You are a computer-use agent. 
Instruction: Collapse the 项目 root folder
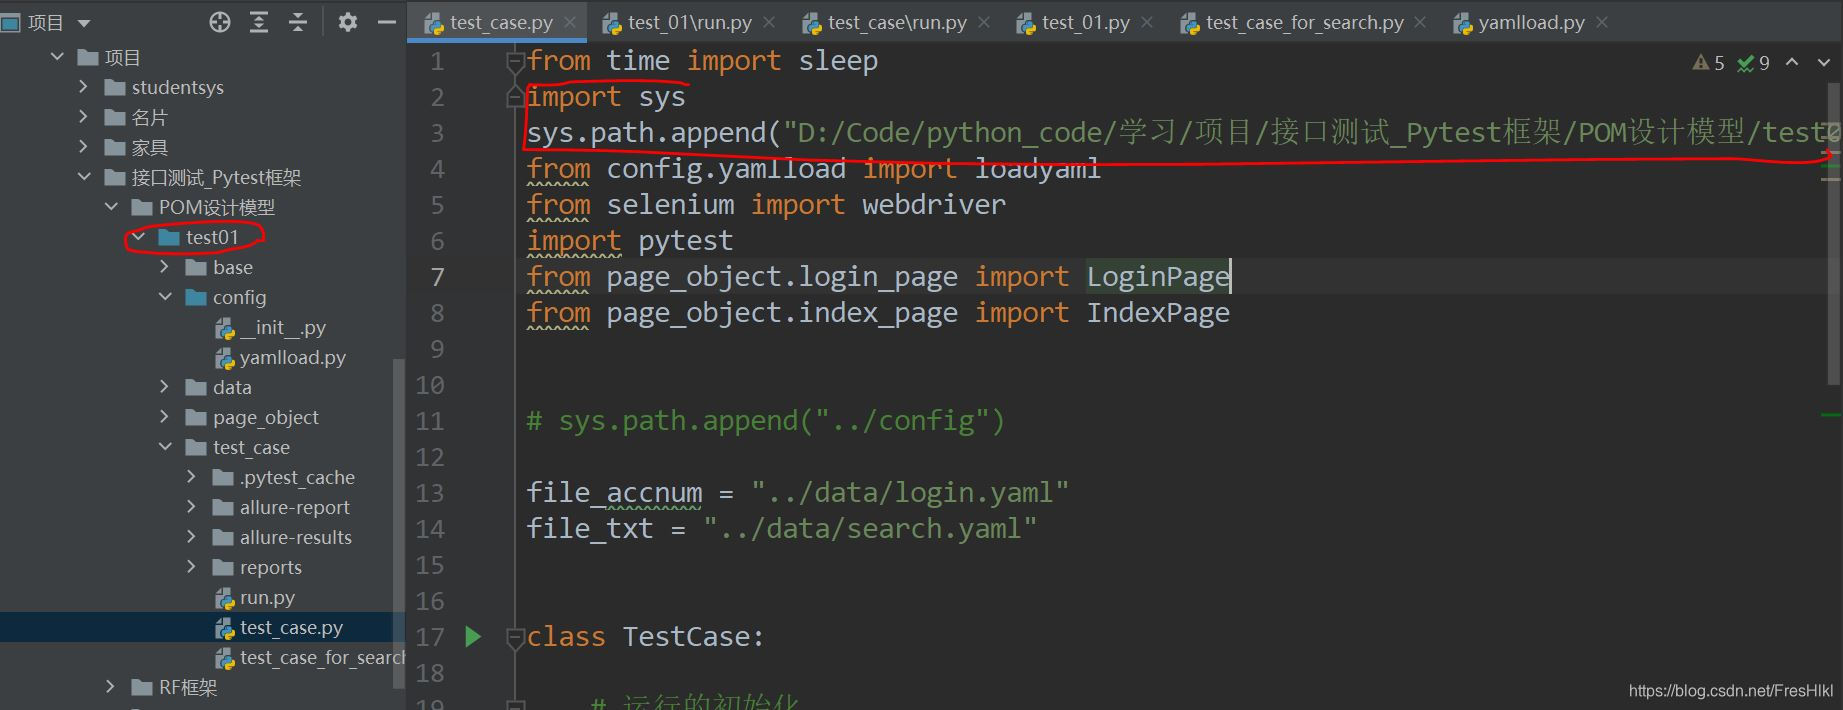point(57,57)
